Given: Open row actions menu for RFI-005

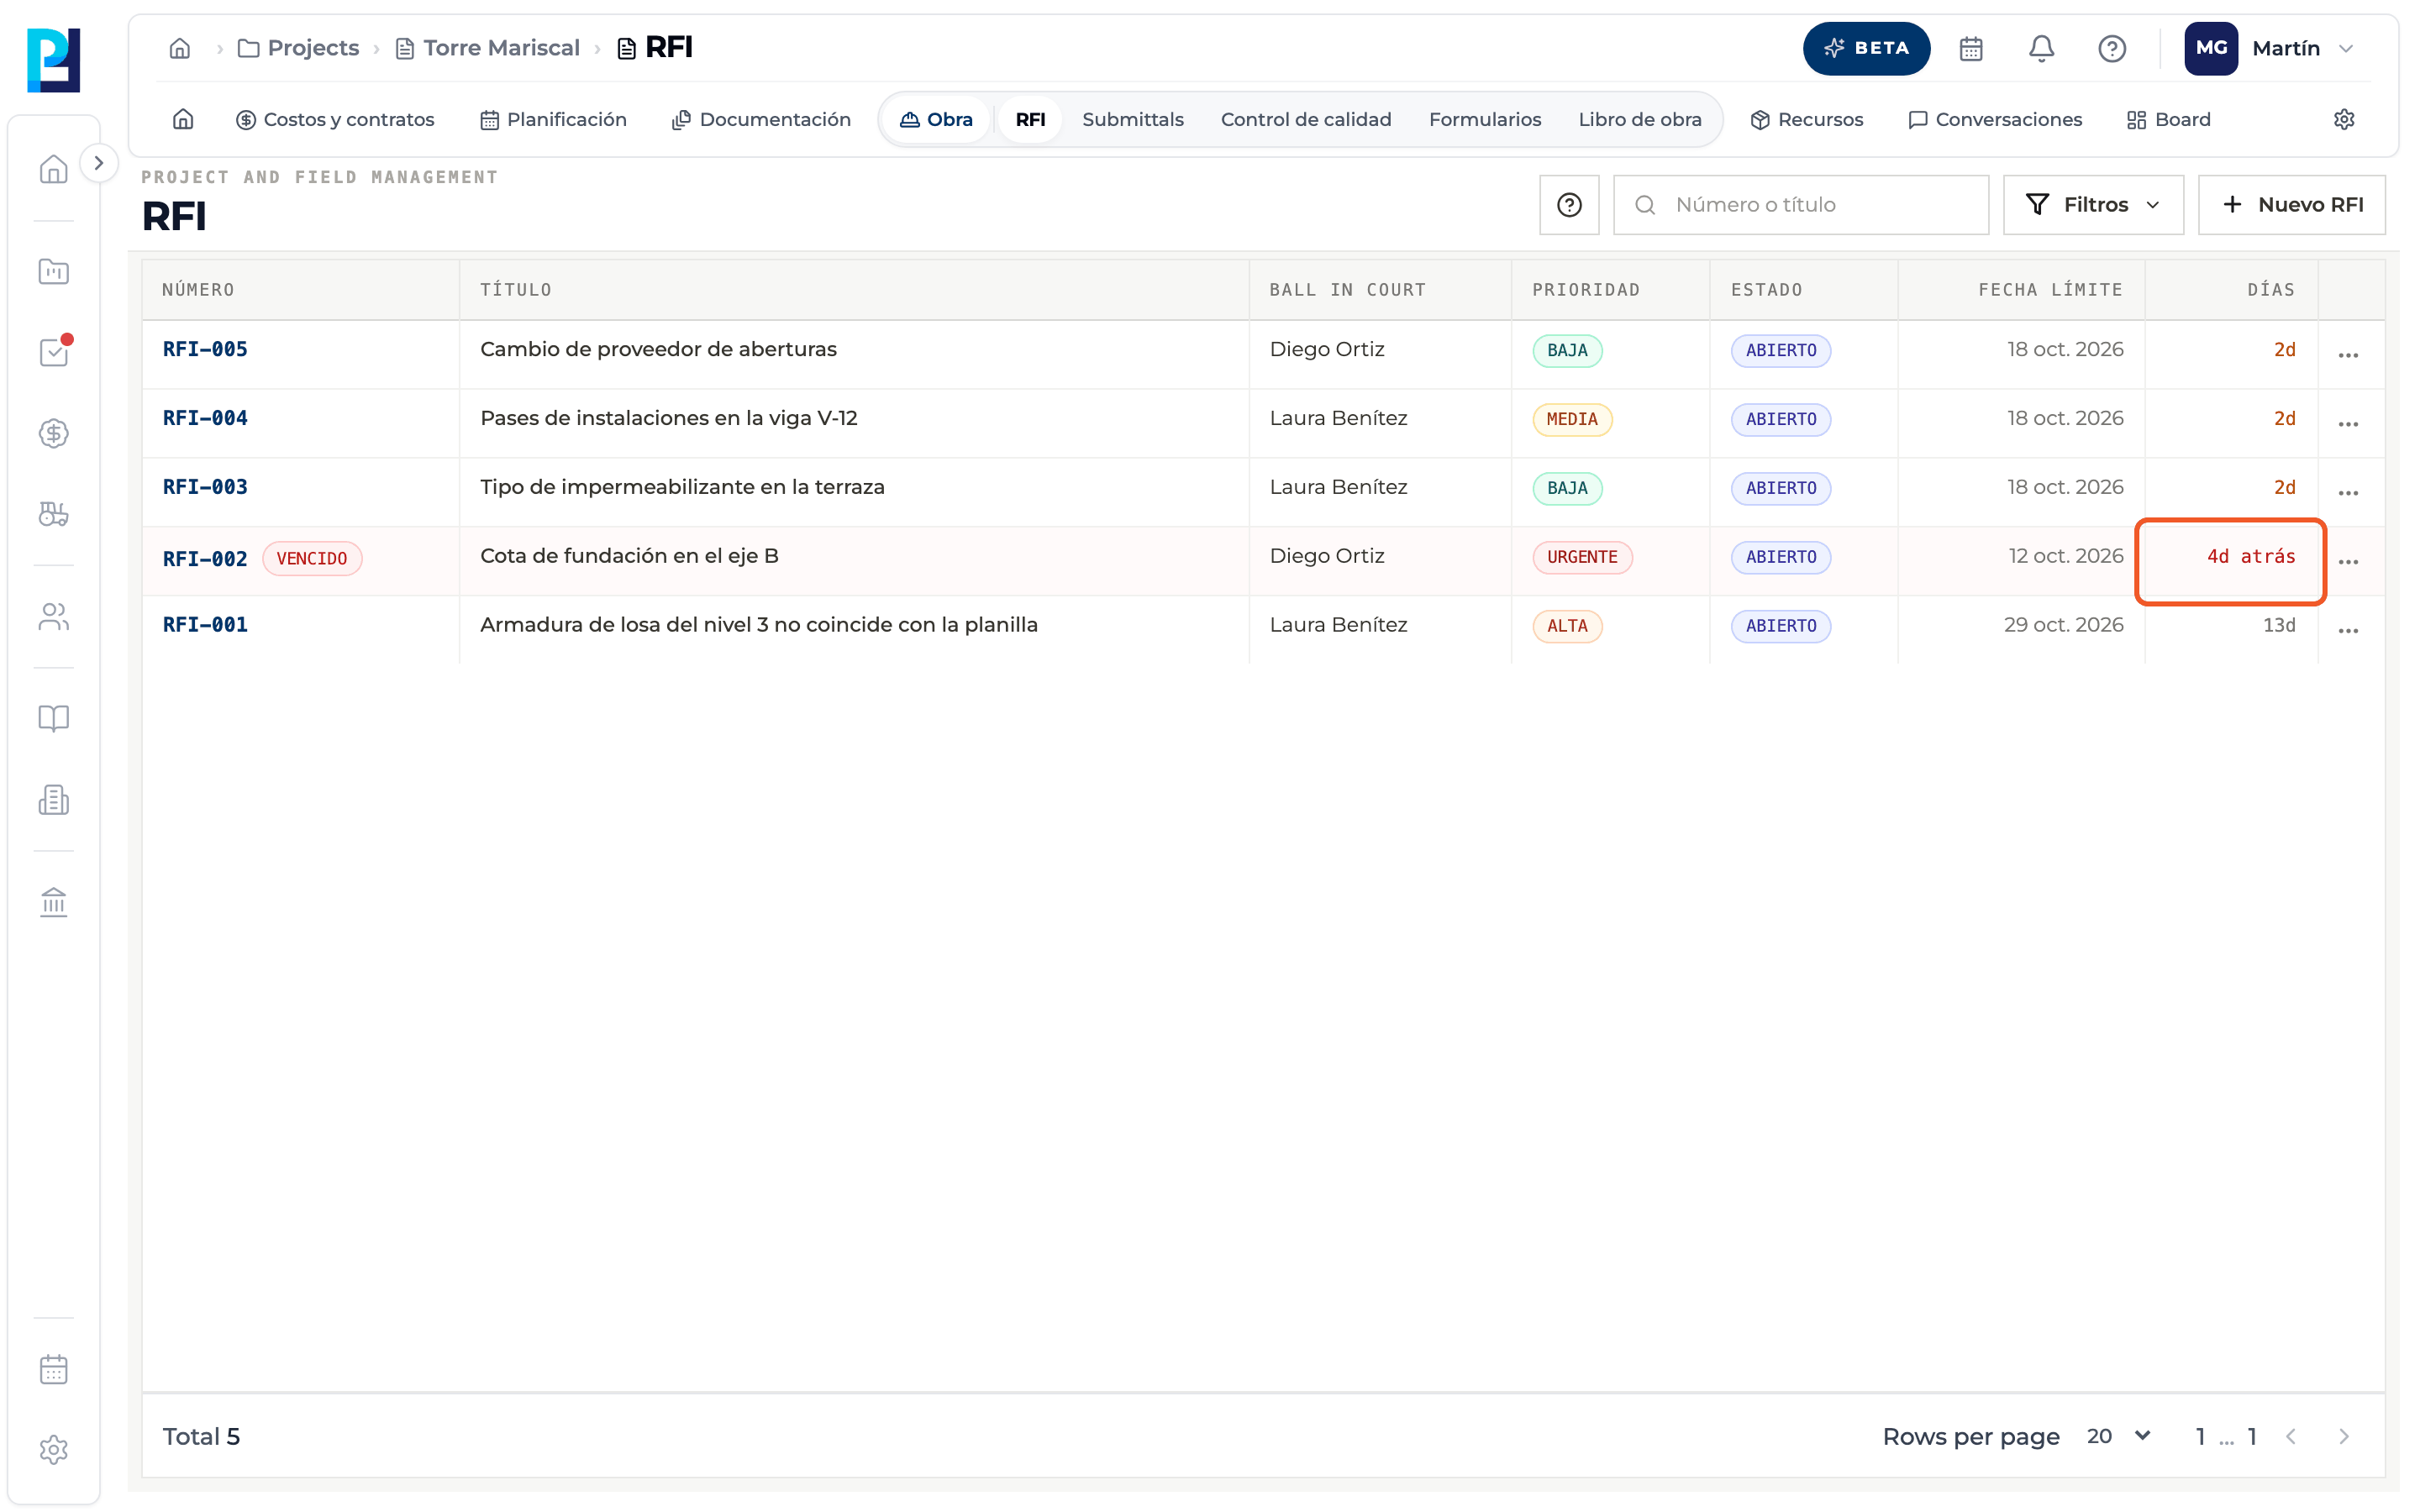Looking at the screenshot, I should [x=2348, y=355].
